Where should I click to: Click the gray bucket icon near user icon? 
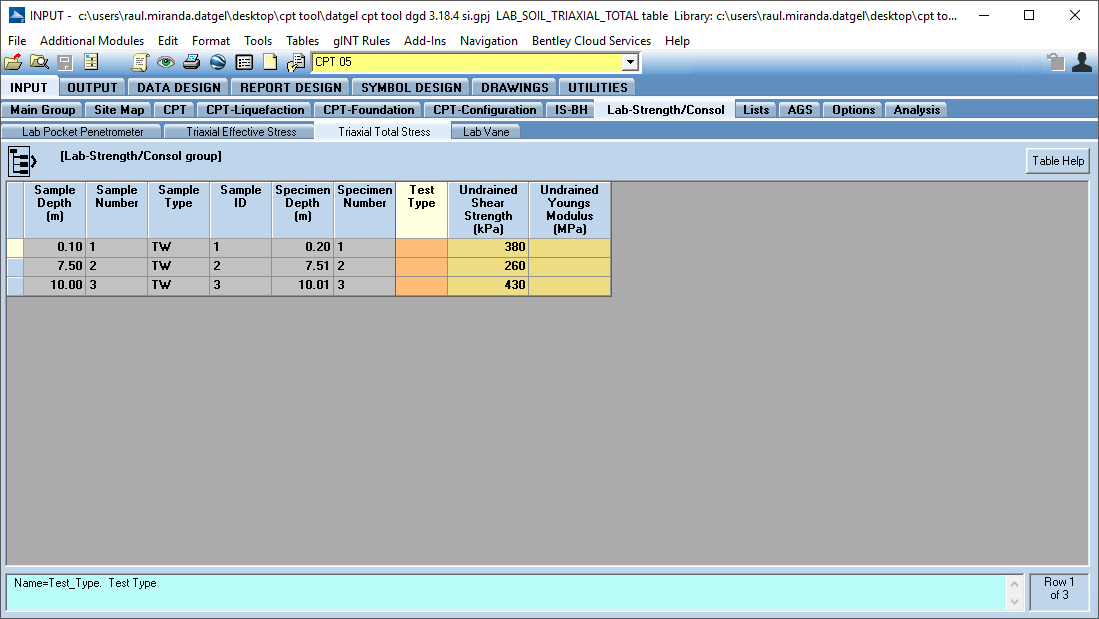point(1056,62)
